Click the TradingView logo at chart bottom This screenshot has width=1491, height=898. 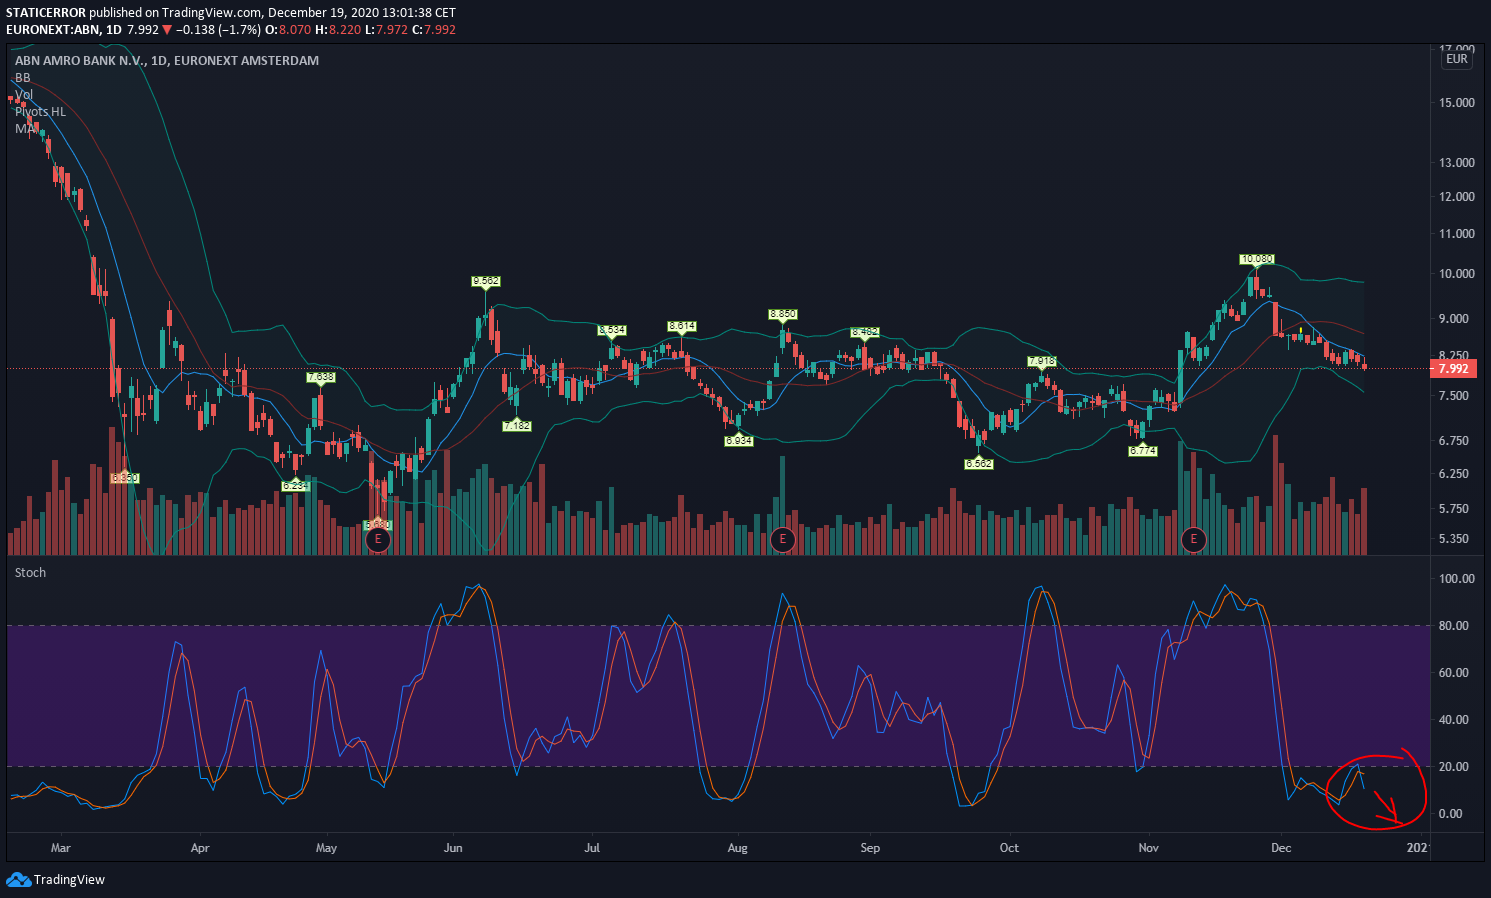click(55, 880)
